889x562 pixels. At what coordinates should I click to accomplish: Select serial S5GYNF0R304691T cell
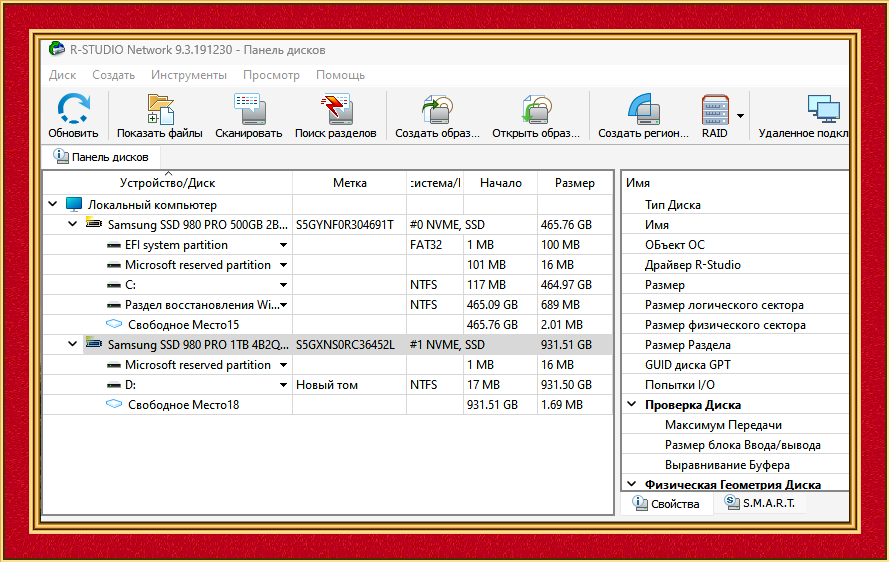pos(349,225)
